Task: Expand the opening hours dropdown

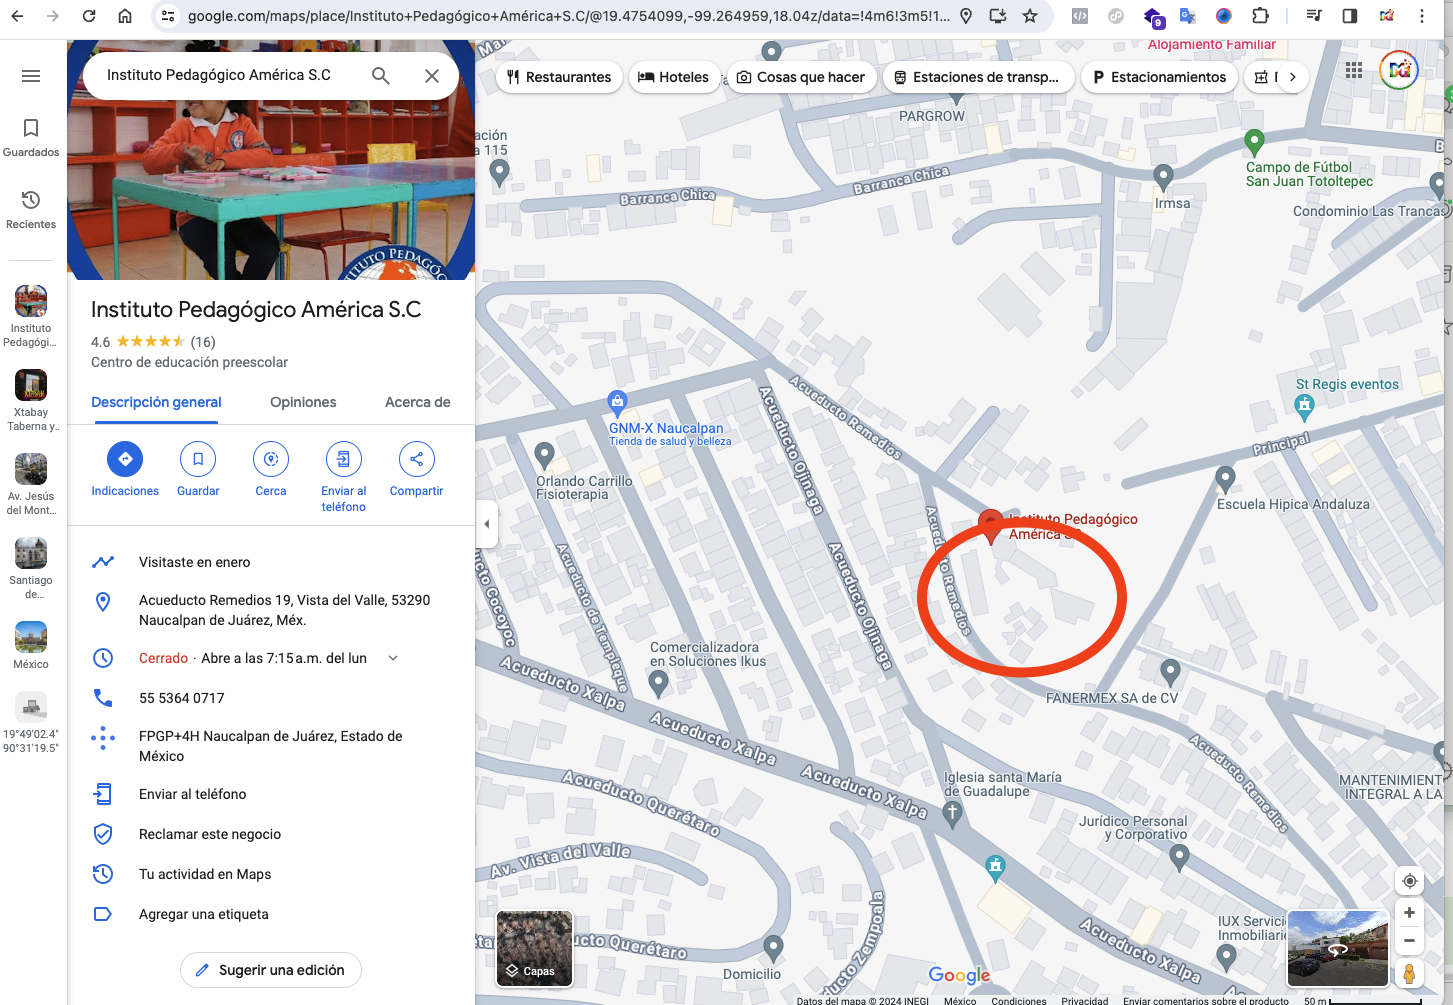Action: click(x=393, y=658)
